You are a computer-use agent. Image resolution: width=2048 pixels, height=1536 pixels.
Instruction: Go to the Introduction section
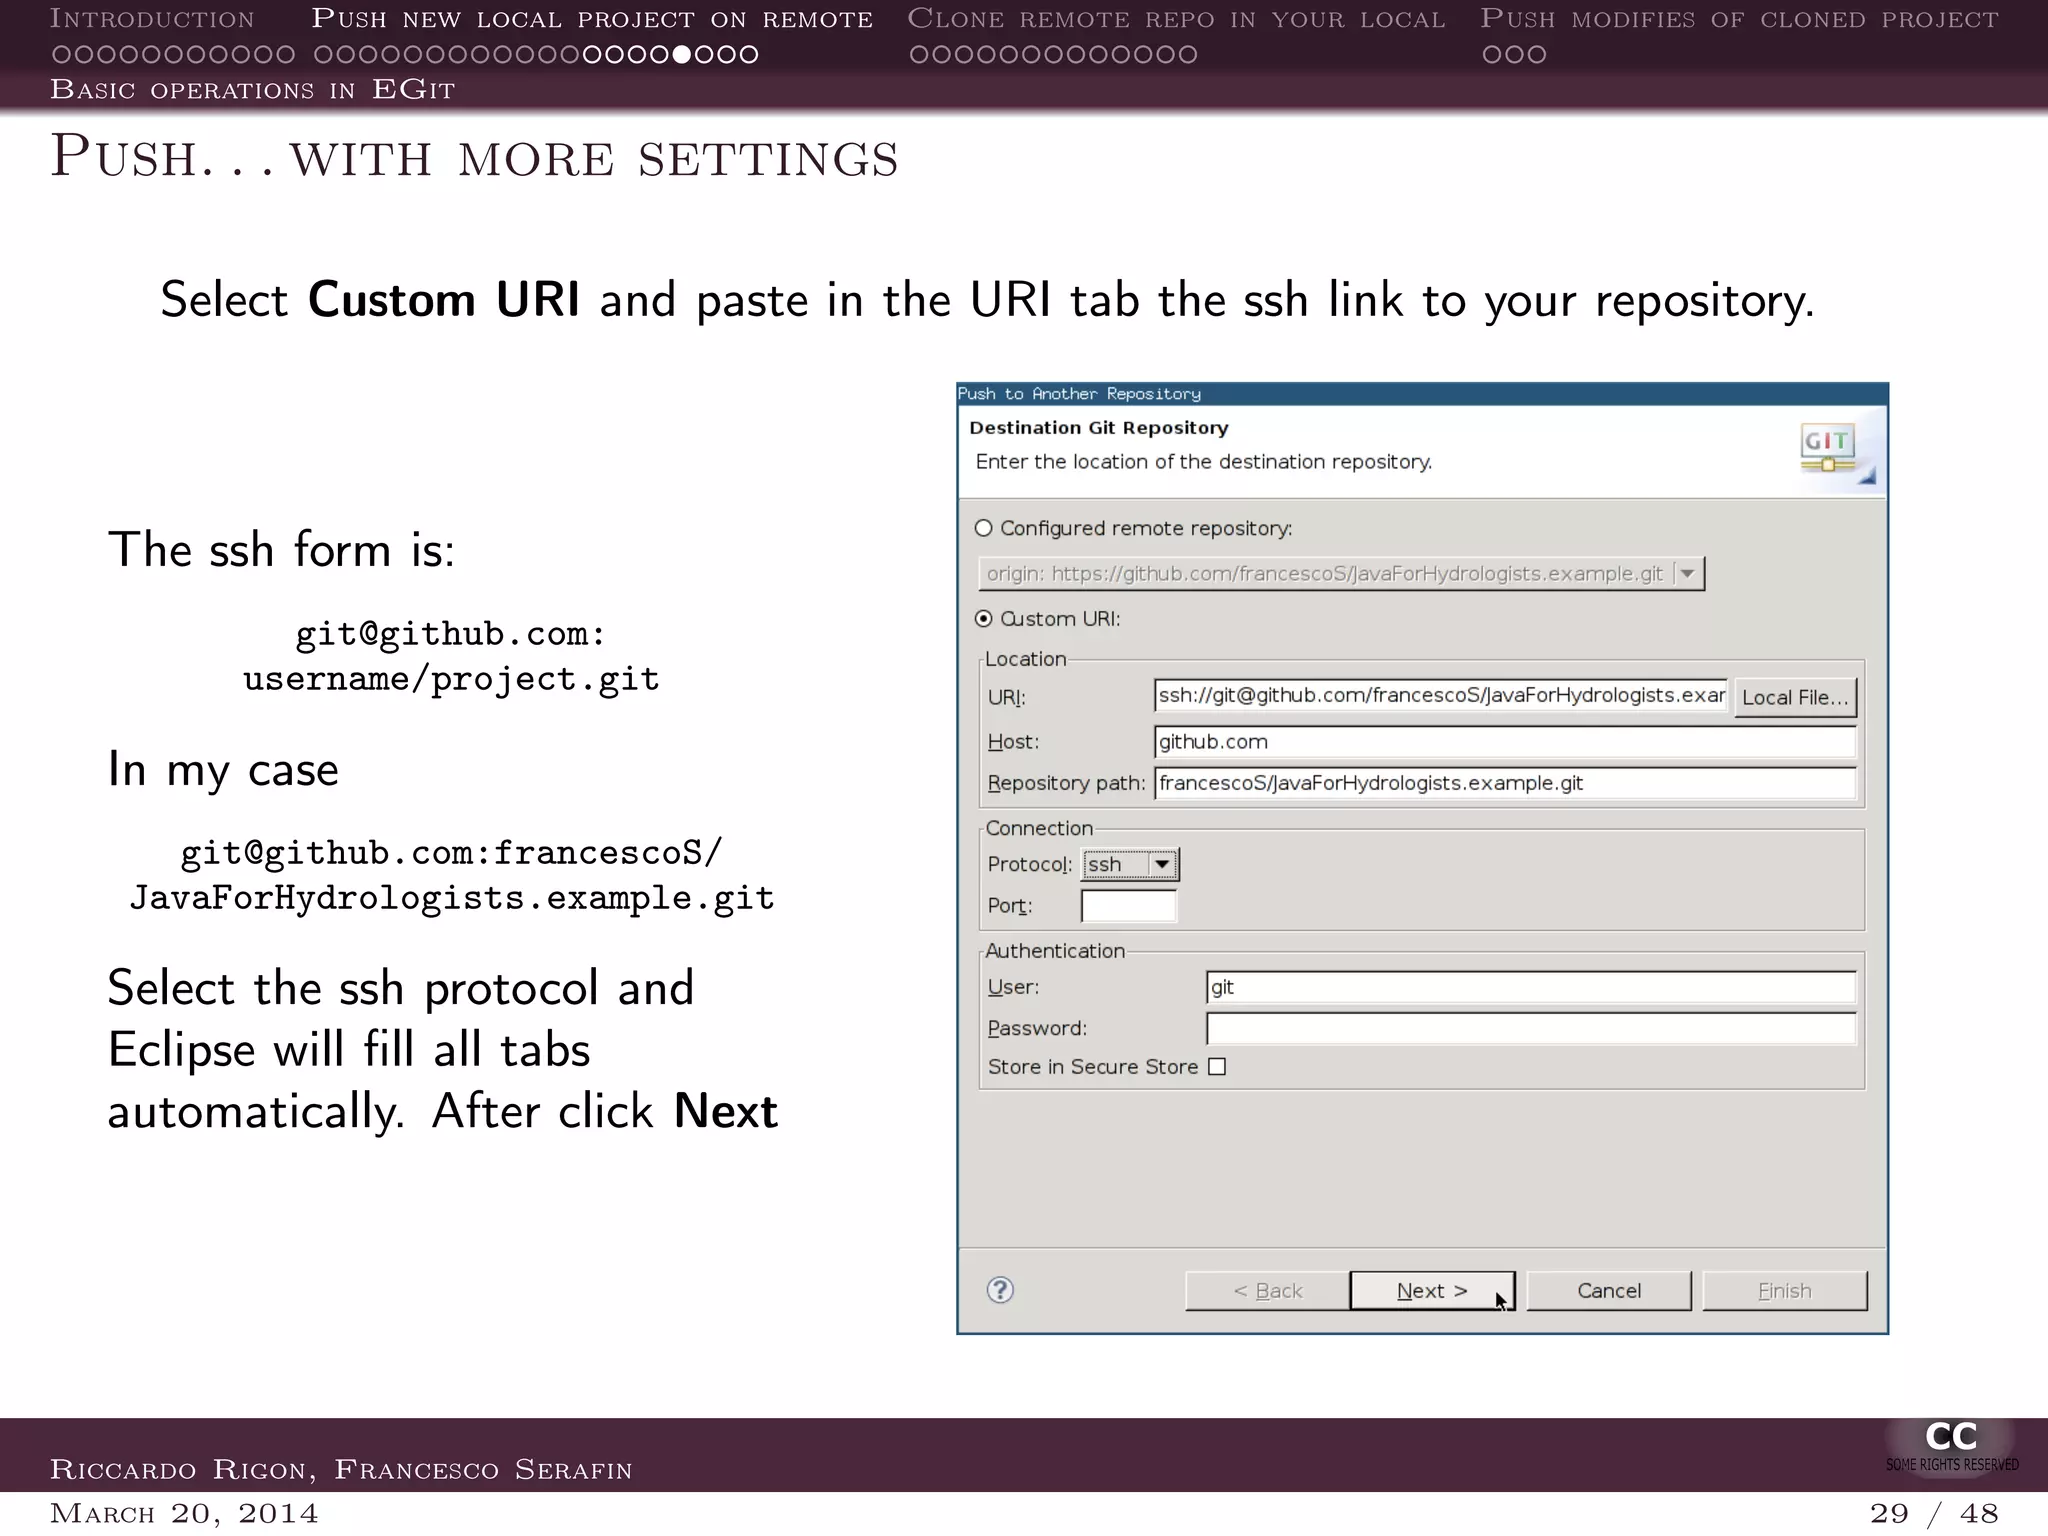(x=152, y=19)
